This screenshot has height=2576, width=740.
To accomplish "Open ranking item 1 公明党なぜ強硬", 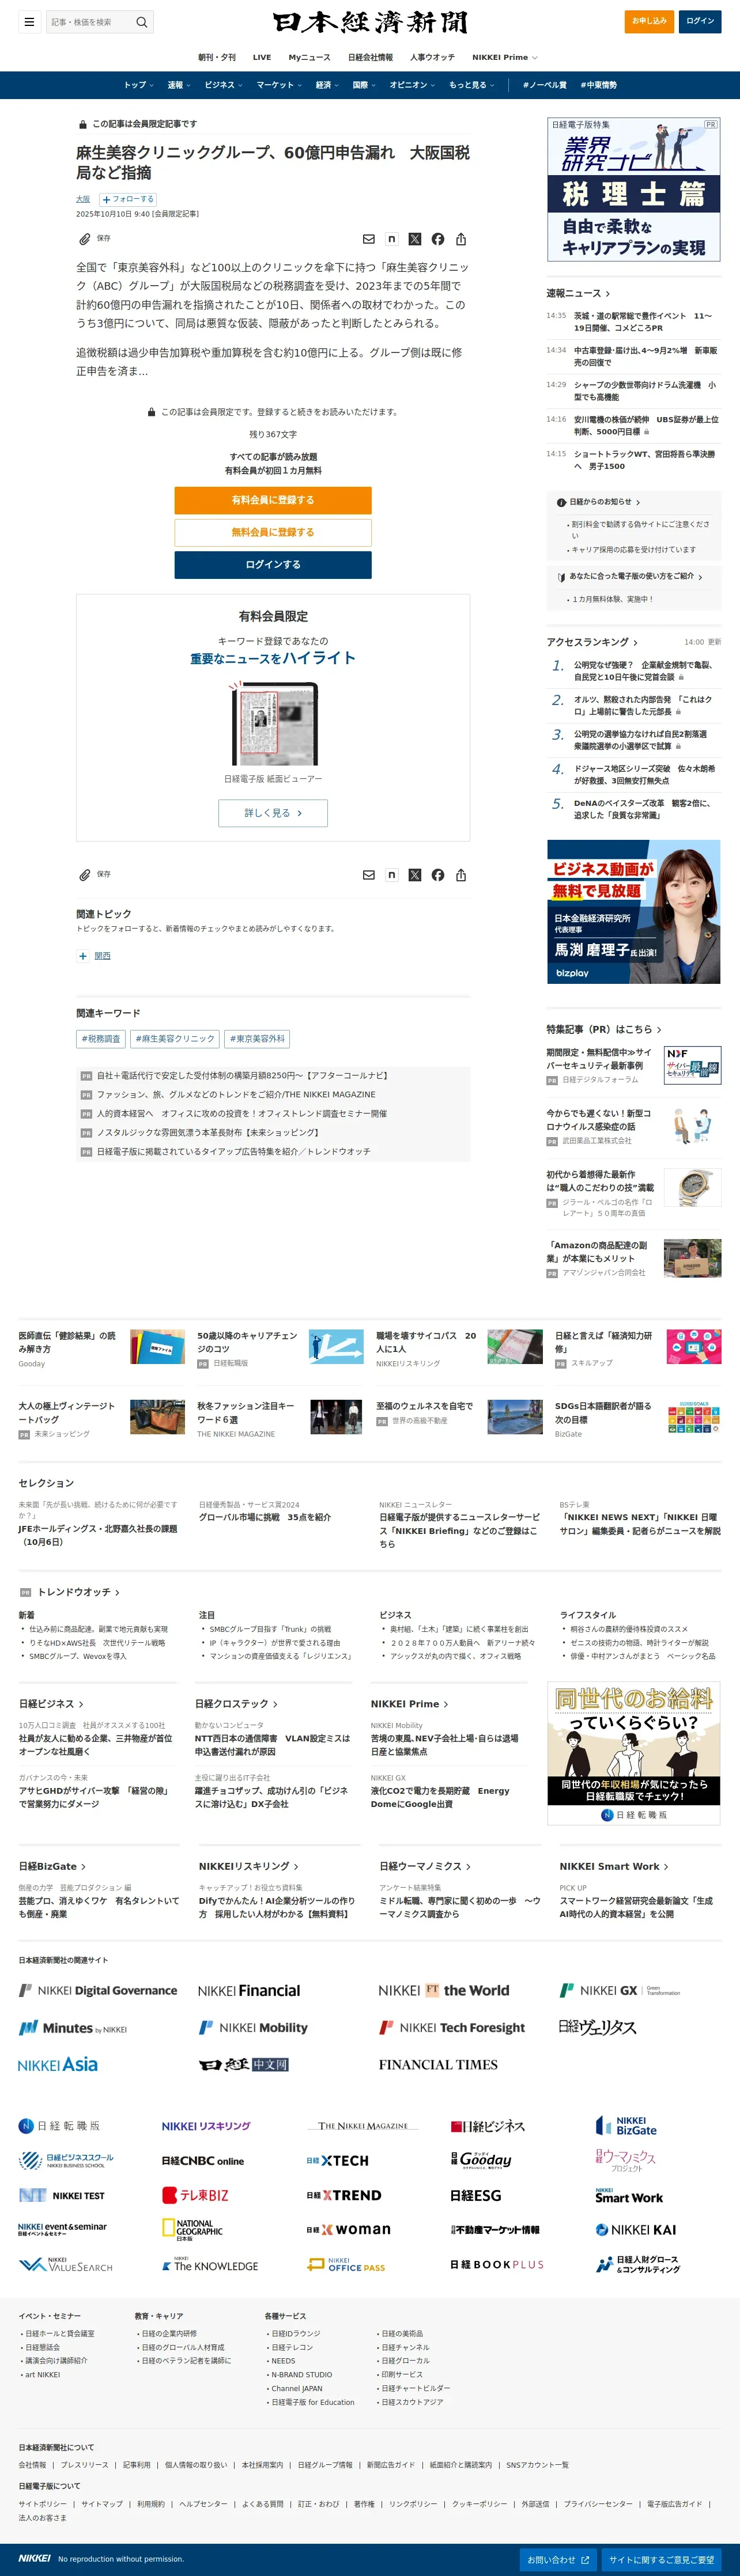I will click(643, 671).
